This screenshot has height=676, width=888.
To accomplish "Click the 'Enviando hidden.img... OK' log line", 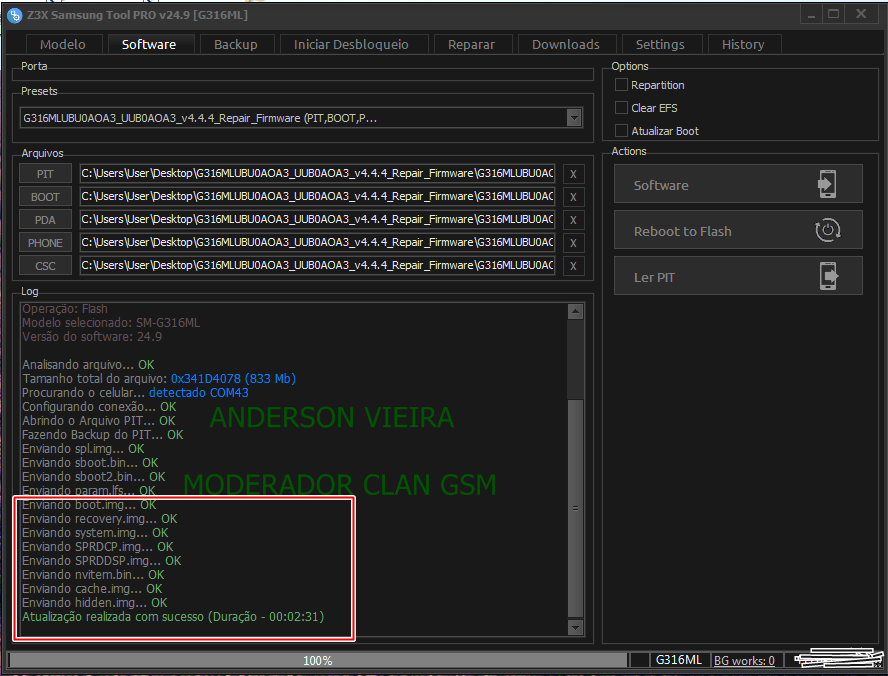I will coord(95,603).
